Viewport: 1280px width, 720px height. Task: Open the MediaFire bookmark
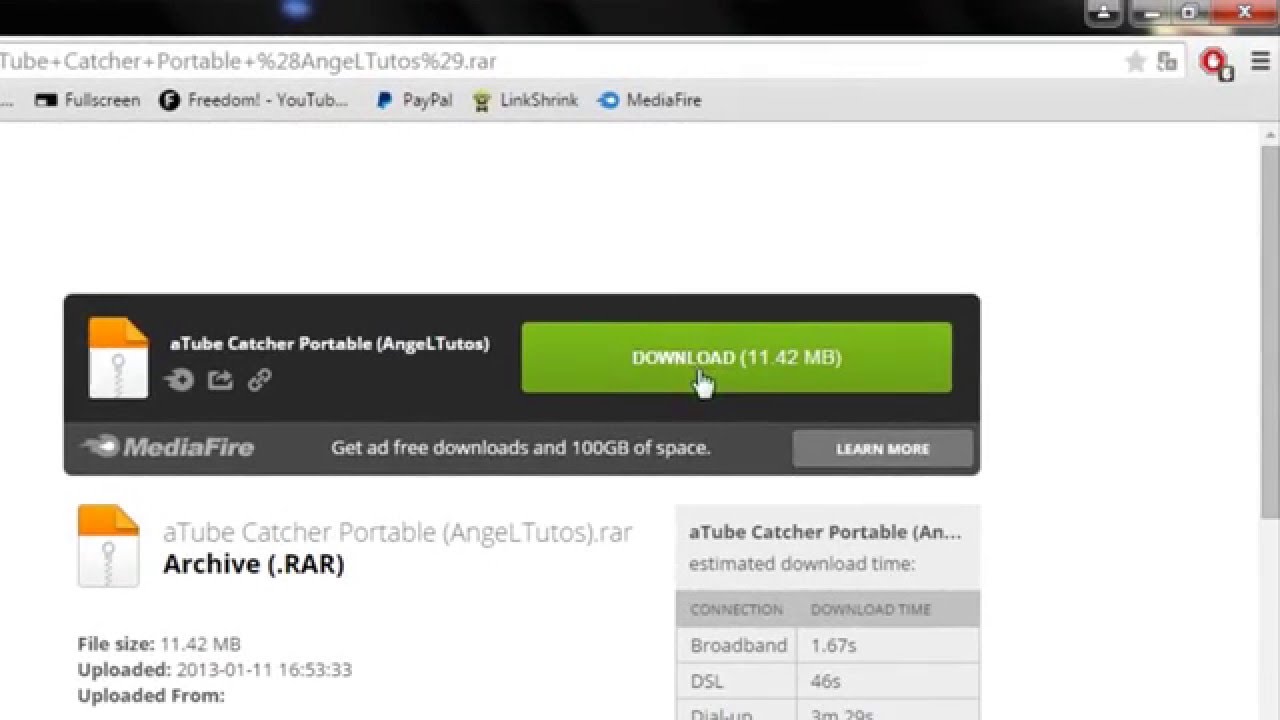pos(650,100)
